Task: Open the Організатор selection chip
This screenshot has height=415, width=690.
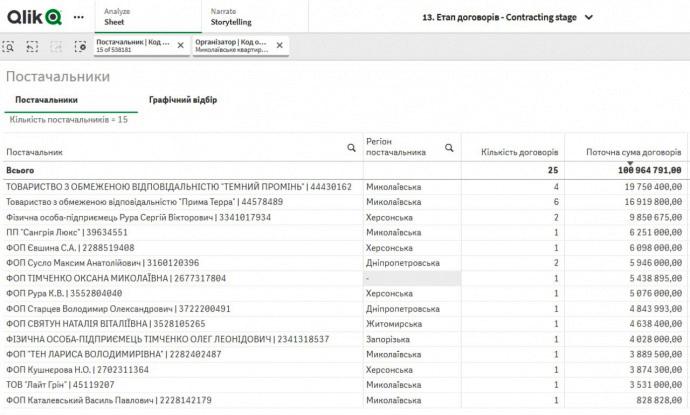Action: (231, 46)
